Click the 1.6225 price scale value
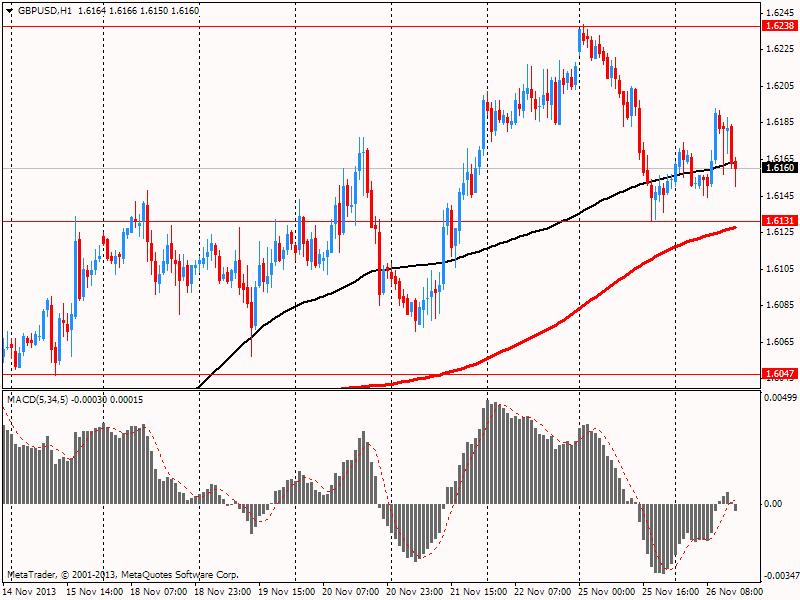 coord(780,49)
